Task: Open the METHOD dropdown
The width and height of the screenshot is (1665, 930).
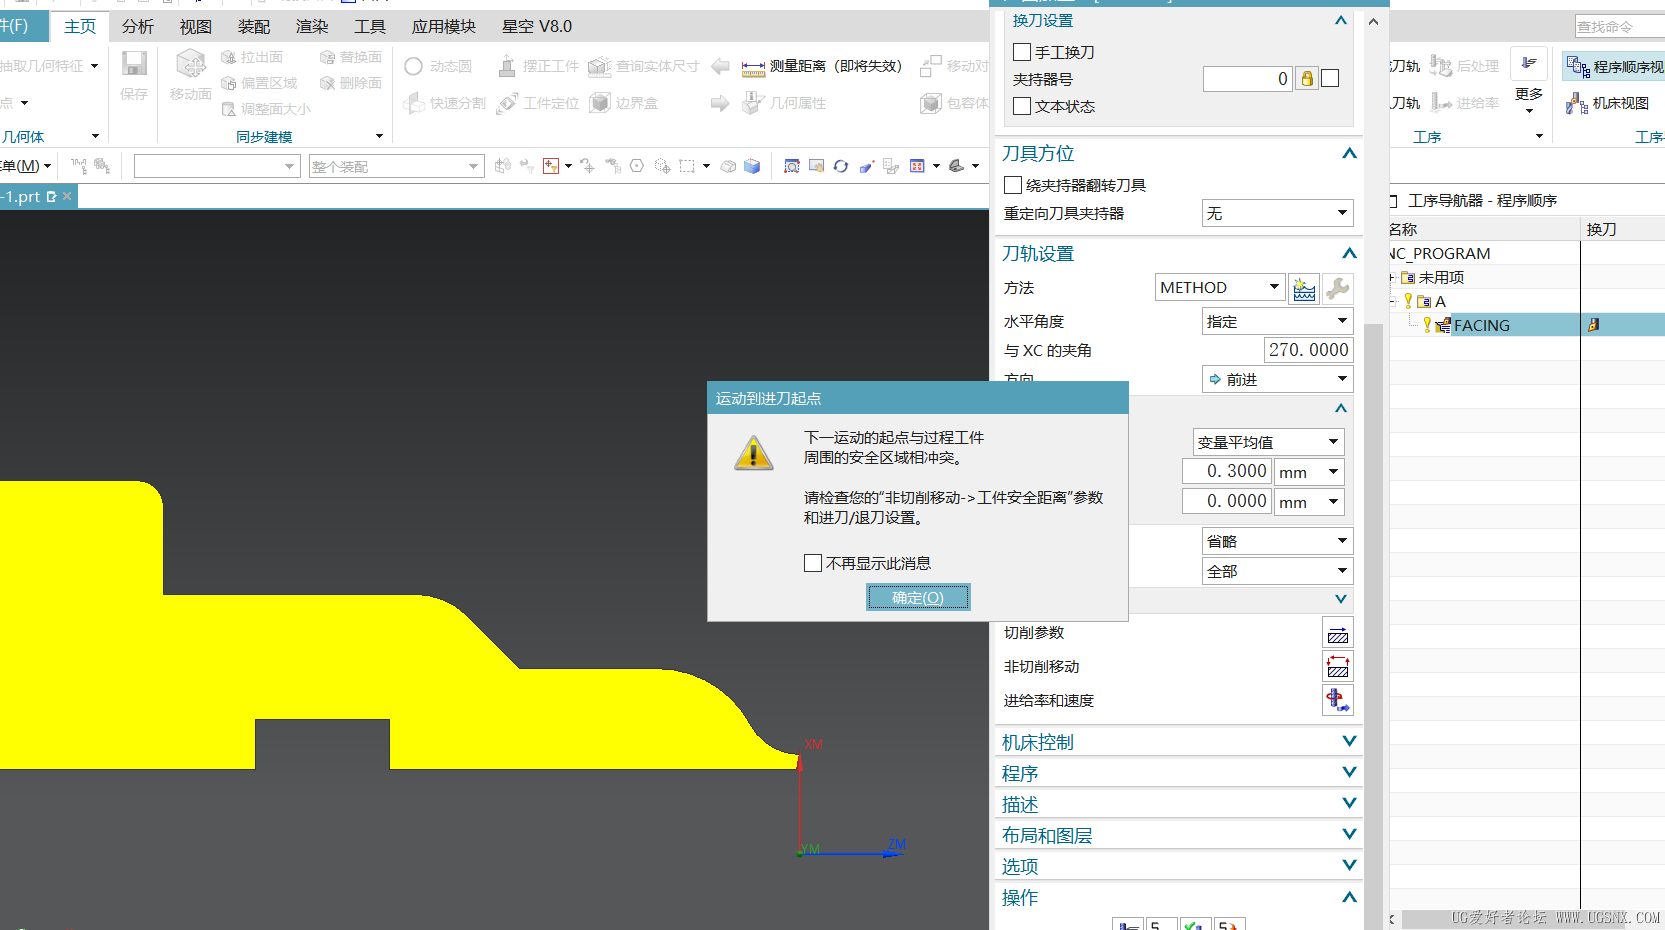Action: pos(1220,288)
